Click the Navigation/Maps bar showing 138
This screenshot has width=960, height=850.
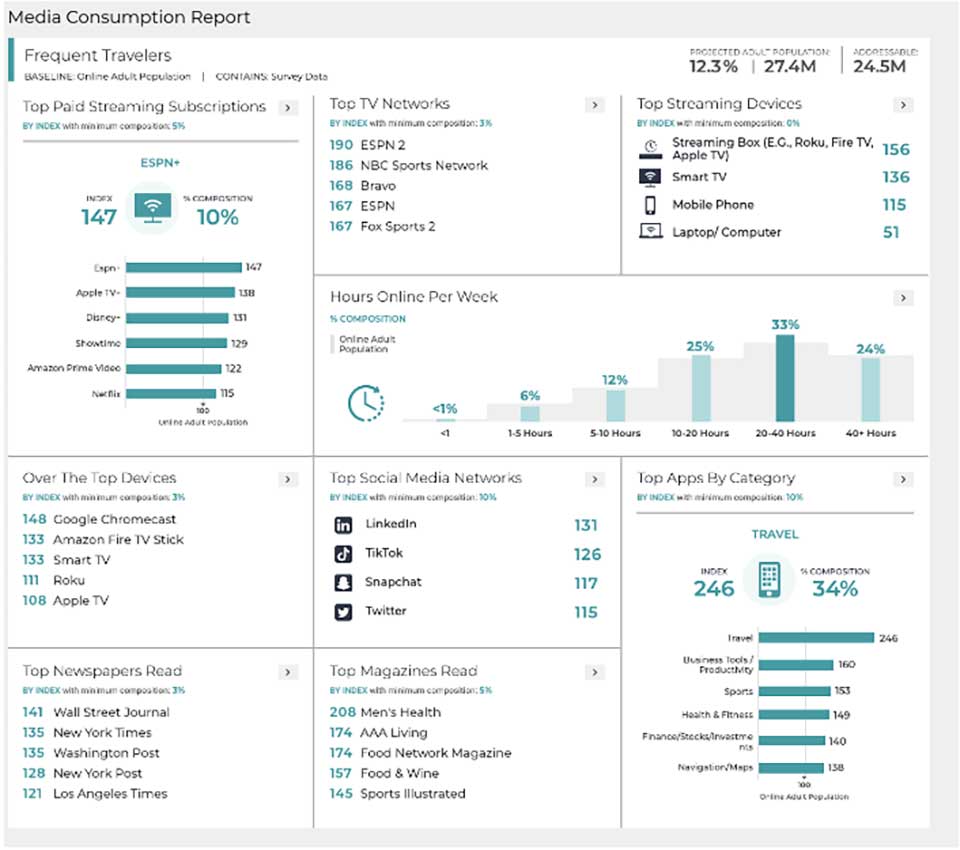(x=791, y=768)
